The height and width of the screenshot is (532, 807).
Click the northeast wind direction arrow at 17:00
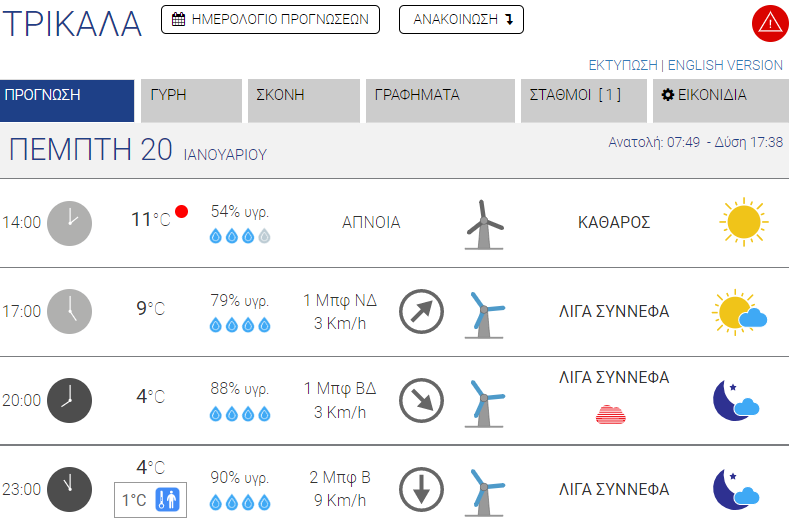pos(421,311)
